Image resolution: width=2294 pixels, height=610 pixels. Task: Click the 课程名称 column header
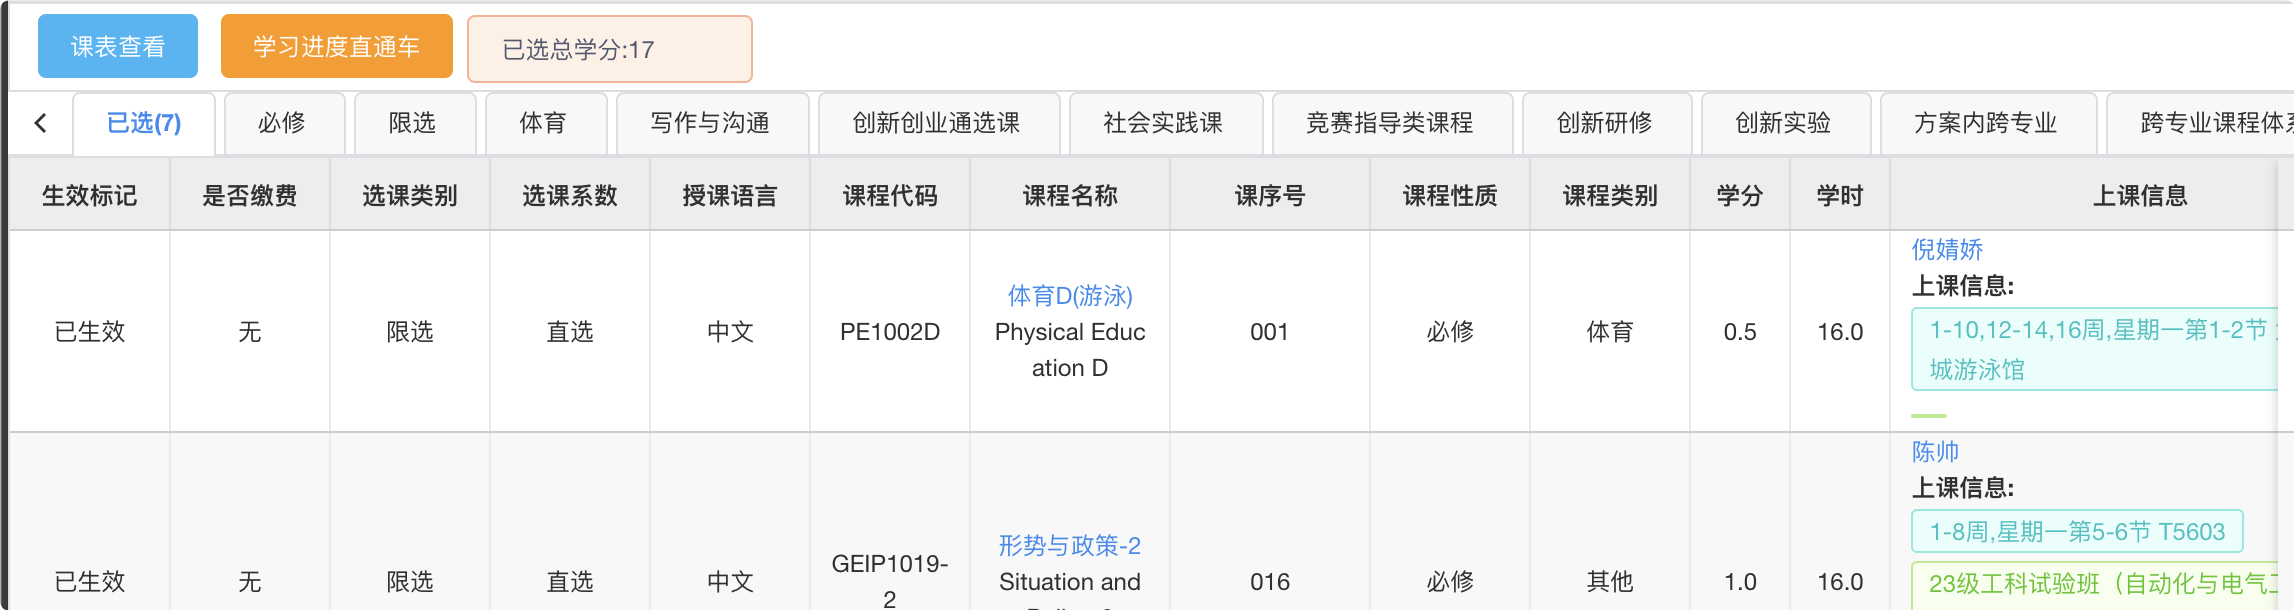[x=1070, y=196]
